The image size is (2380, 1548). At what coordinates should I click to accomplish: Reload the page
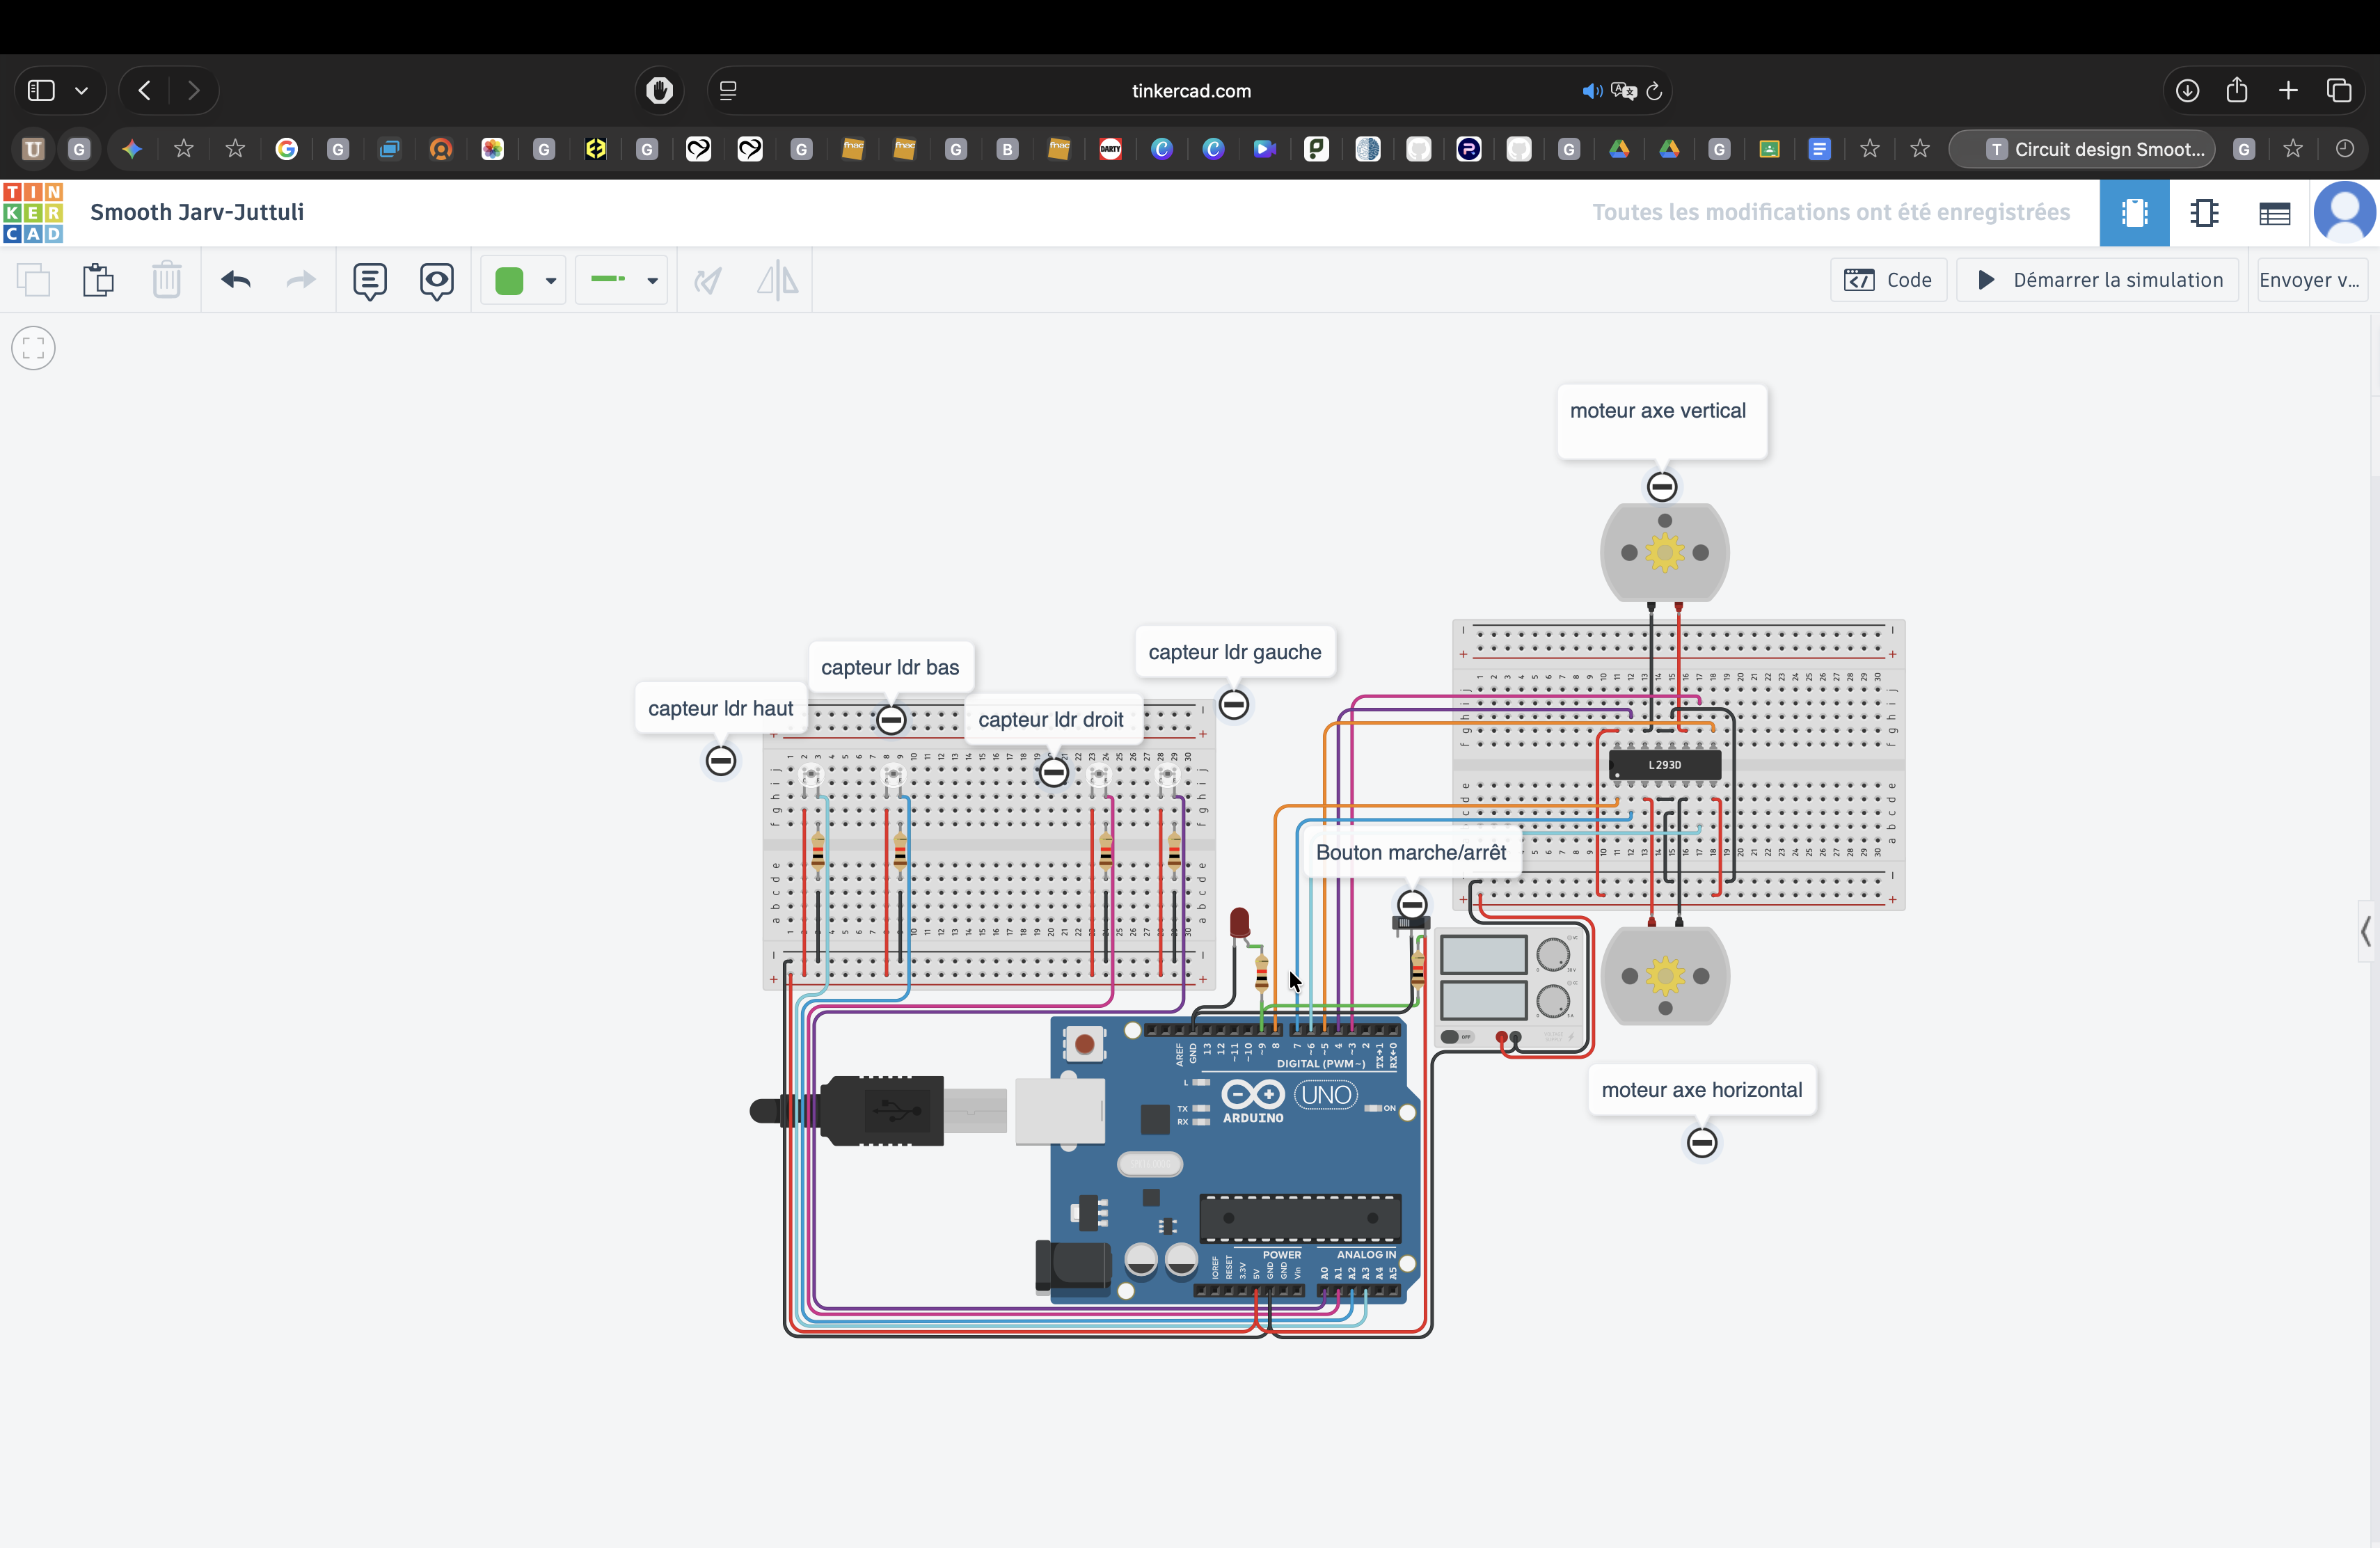(1654, 91)
